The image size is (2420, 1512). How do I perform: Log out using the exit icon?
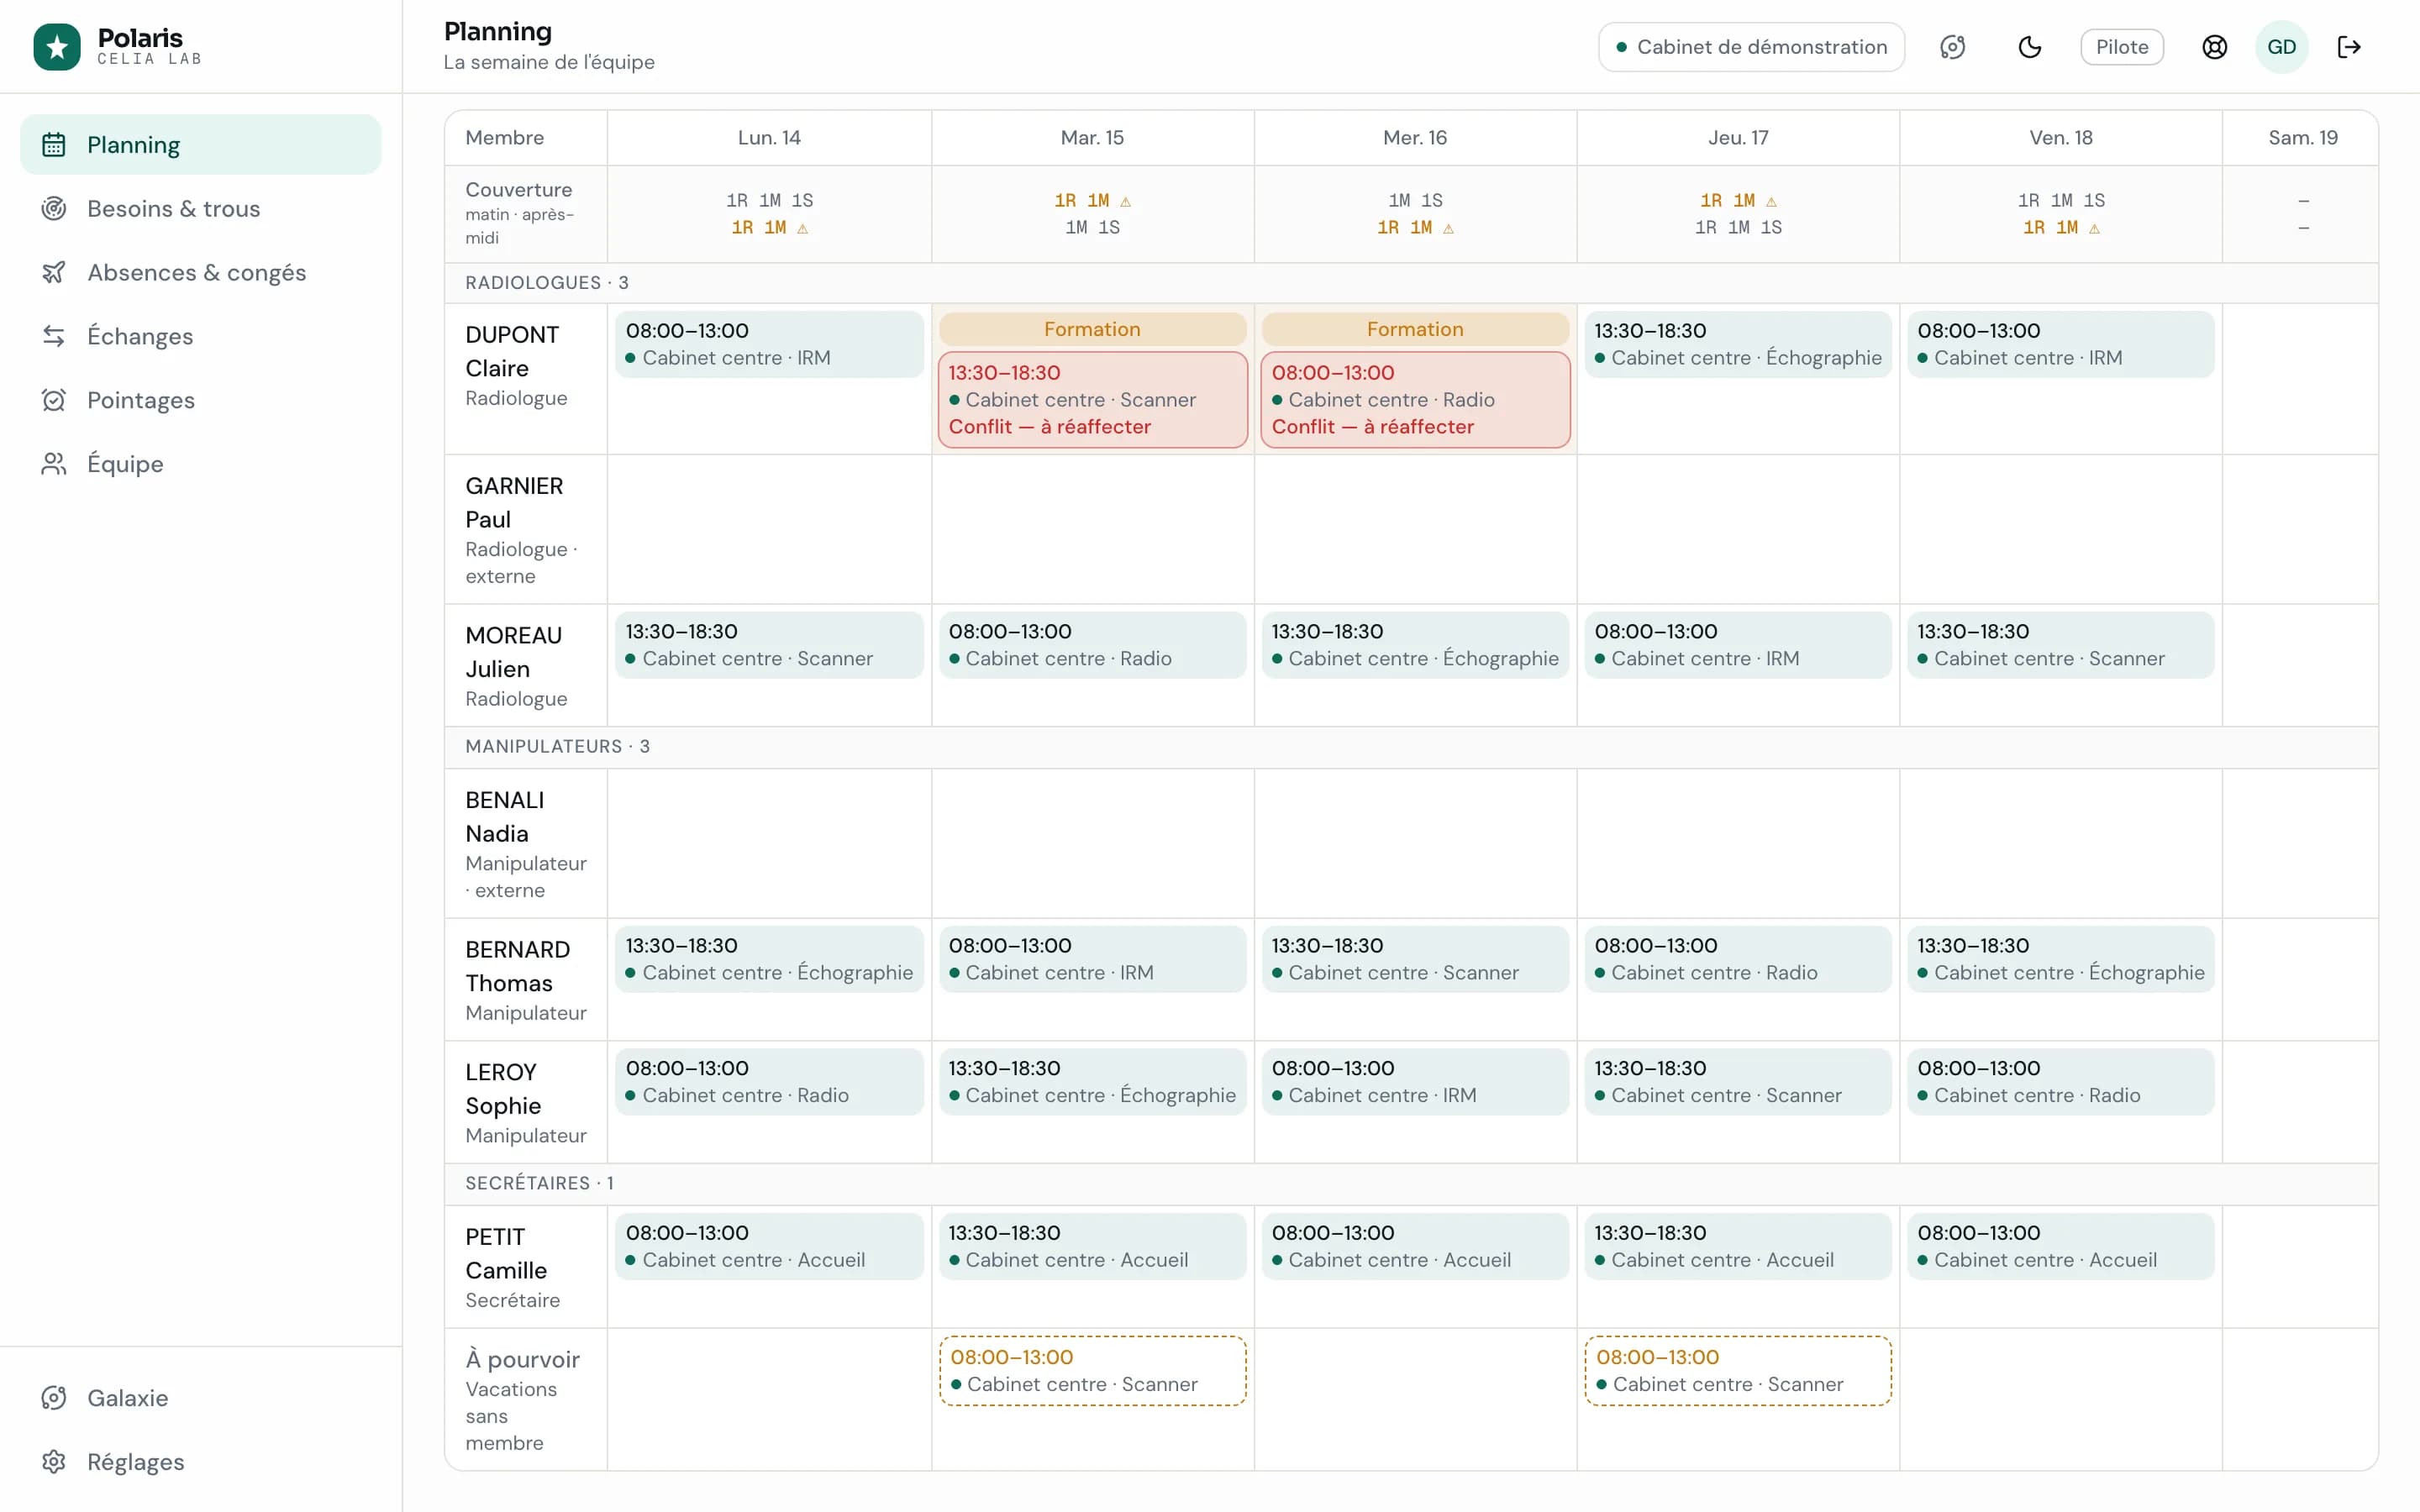point(2349,47)
